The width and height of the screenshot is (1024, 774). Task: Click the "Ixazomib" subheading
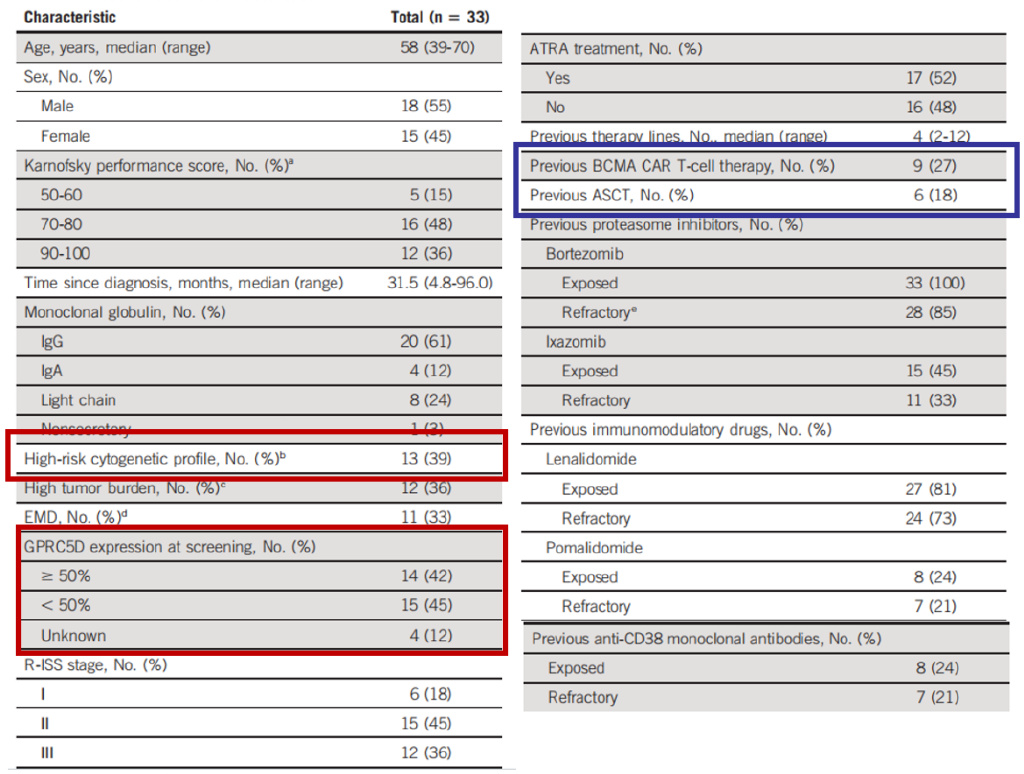pyautogui.click(x=576, y=342)
